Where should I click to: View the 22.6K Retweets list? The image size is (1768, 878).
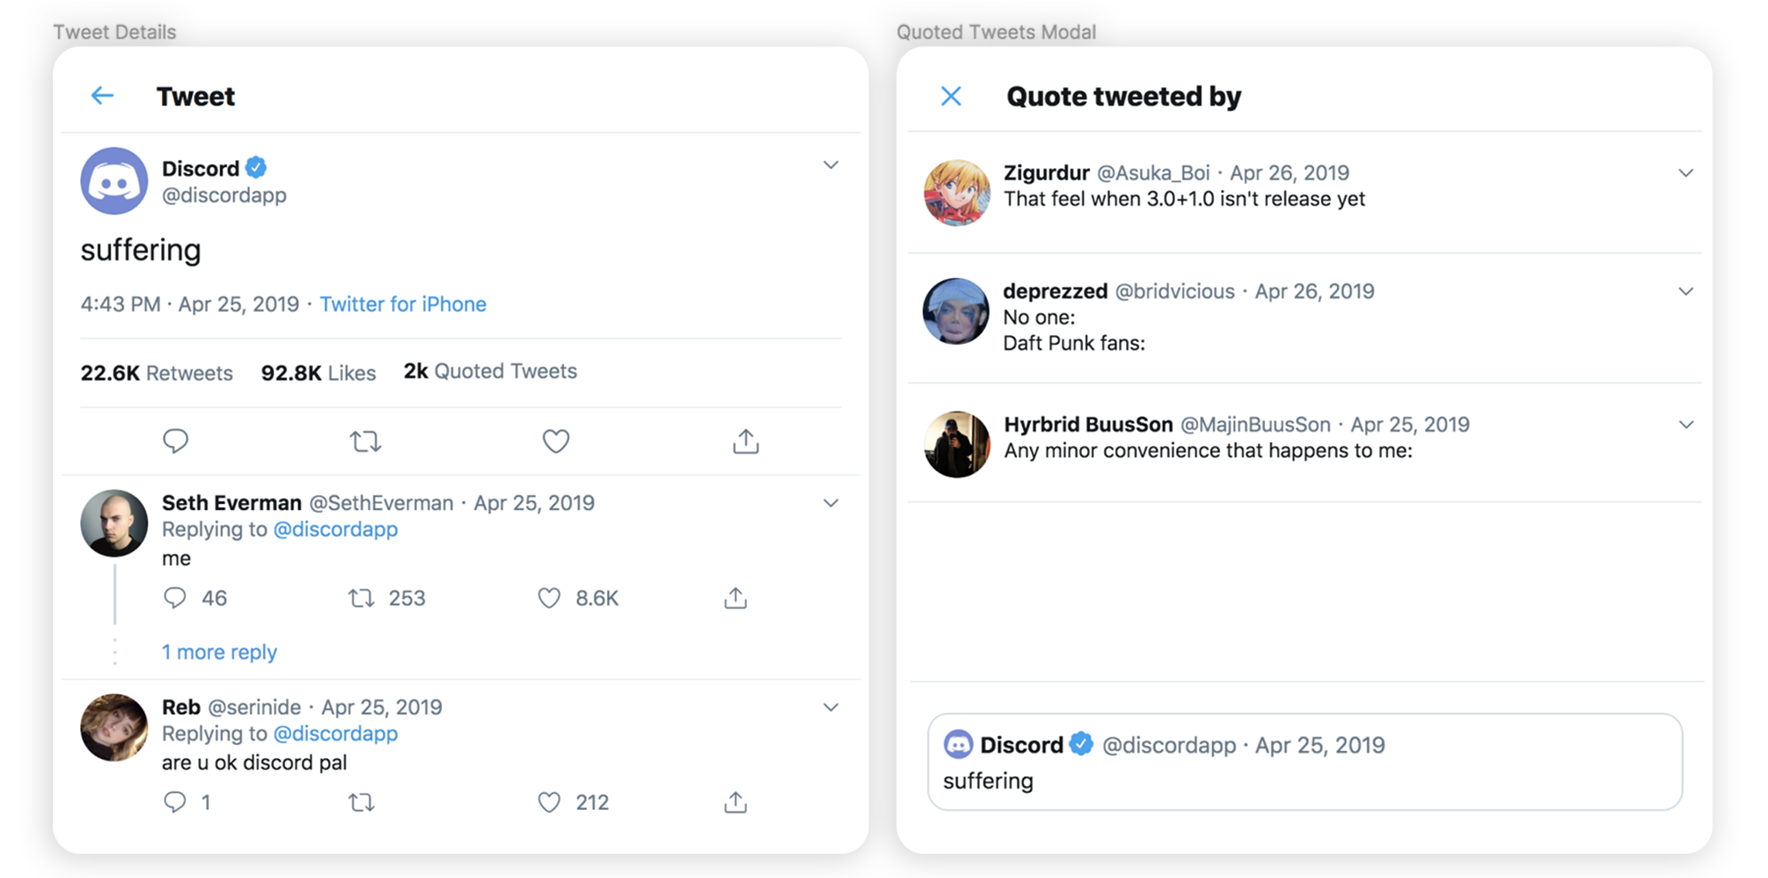[156, 373]
